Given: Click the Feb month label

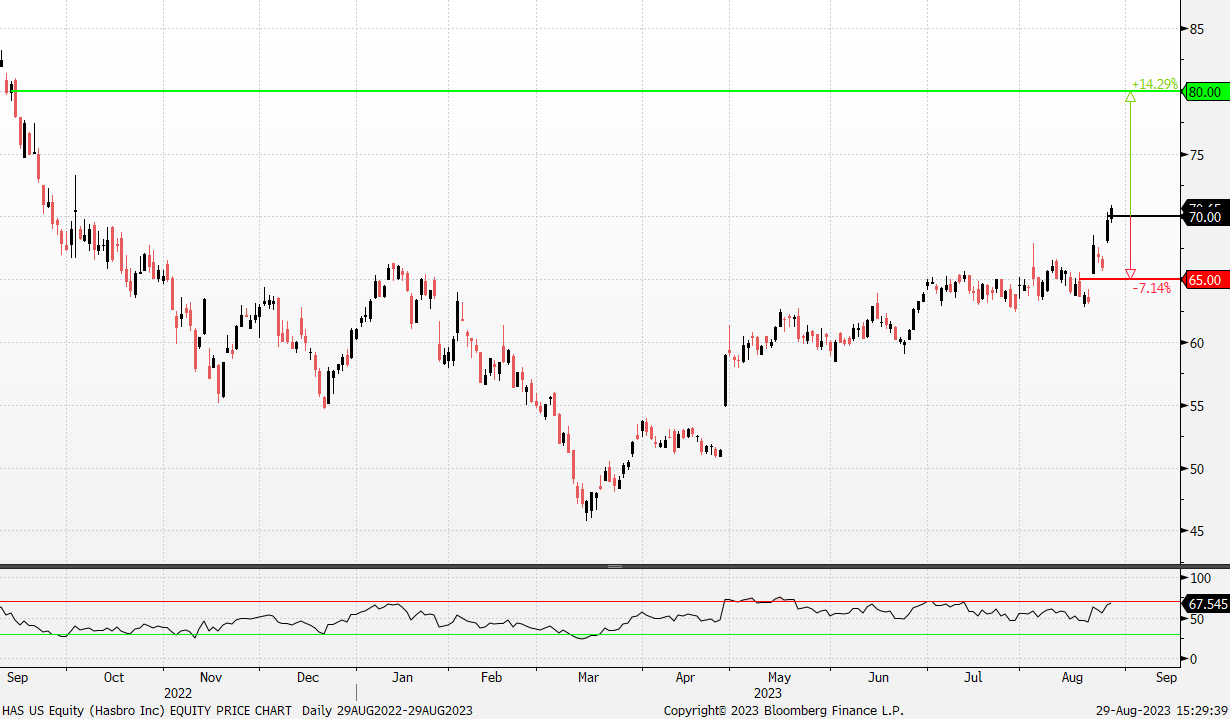Looking at the screenshot, I should coord(492,677).
